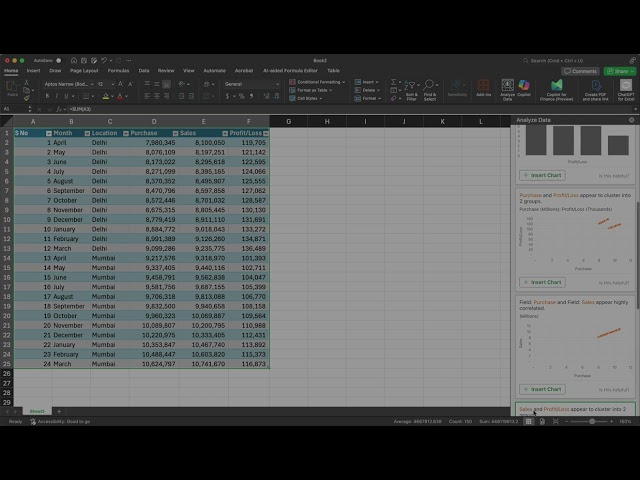This screenshot has height=480, width=640.
Task: Click the Undo arrow icon
Action: [x=104, y=60]
